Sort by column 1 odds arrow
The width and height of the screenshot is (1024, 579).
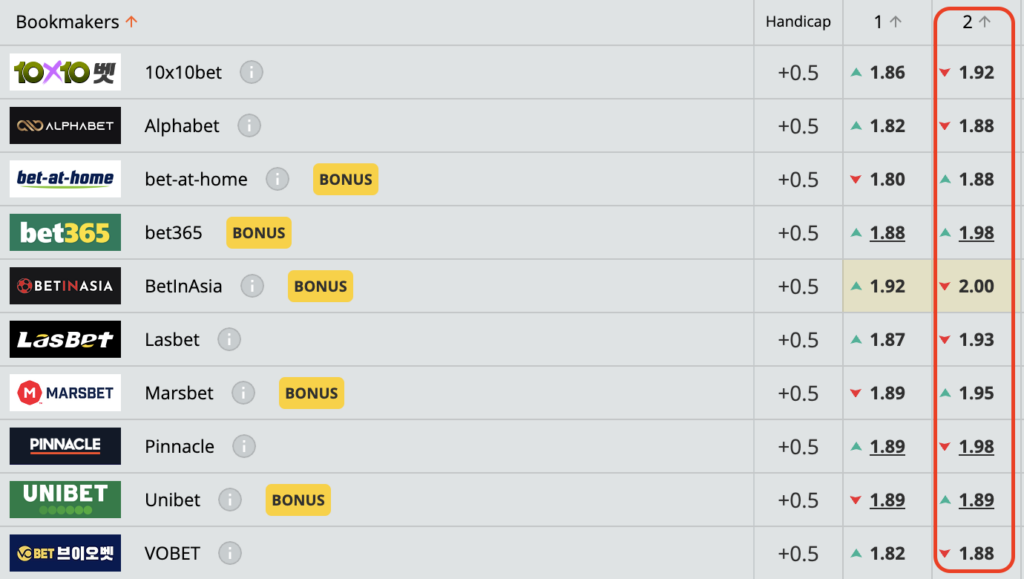coord(896,22)
